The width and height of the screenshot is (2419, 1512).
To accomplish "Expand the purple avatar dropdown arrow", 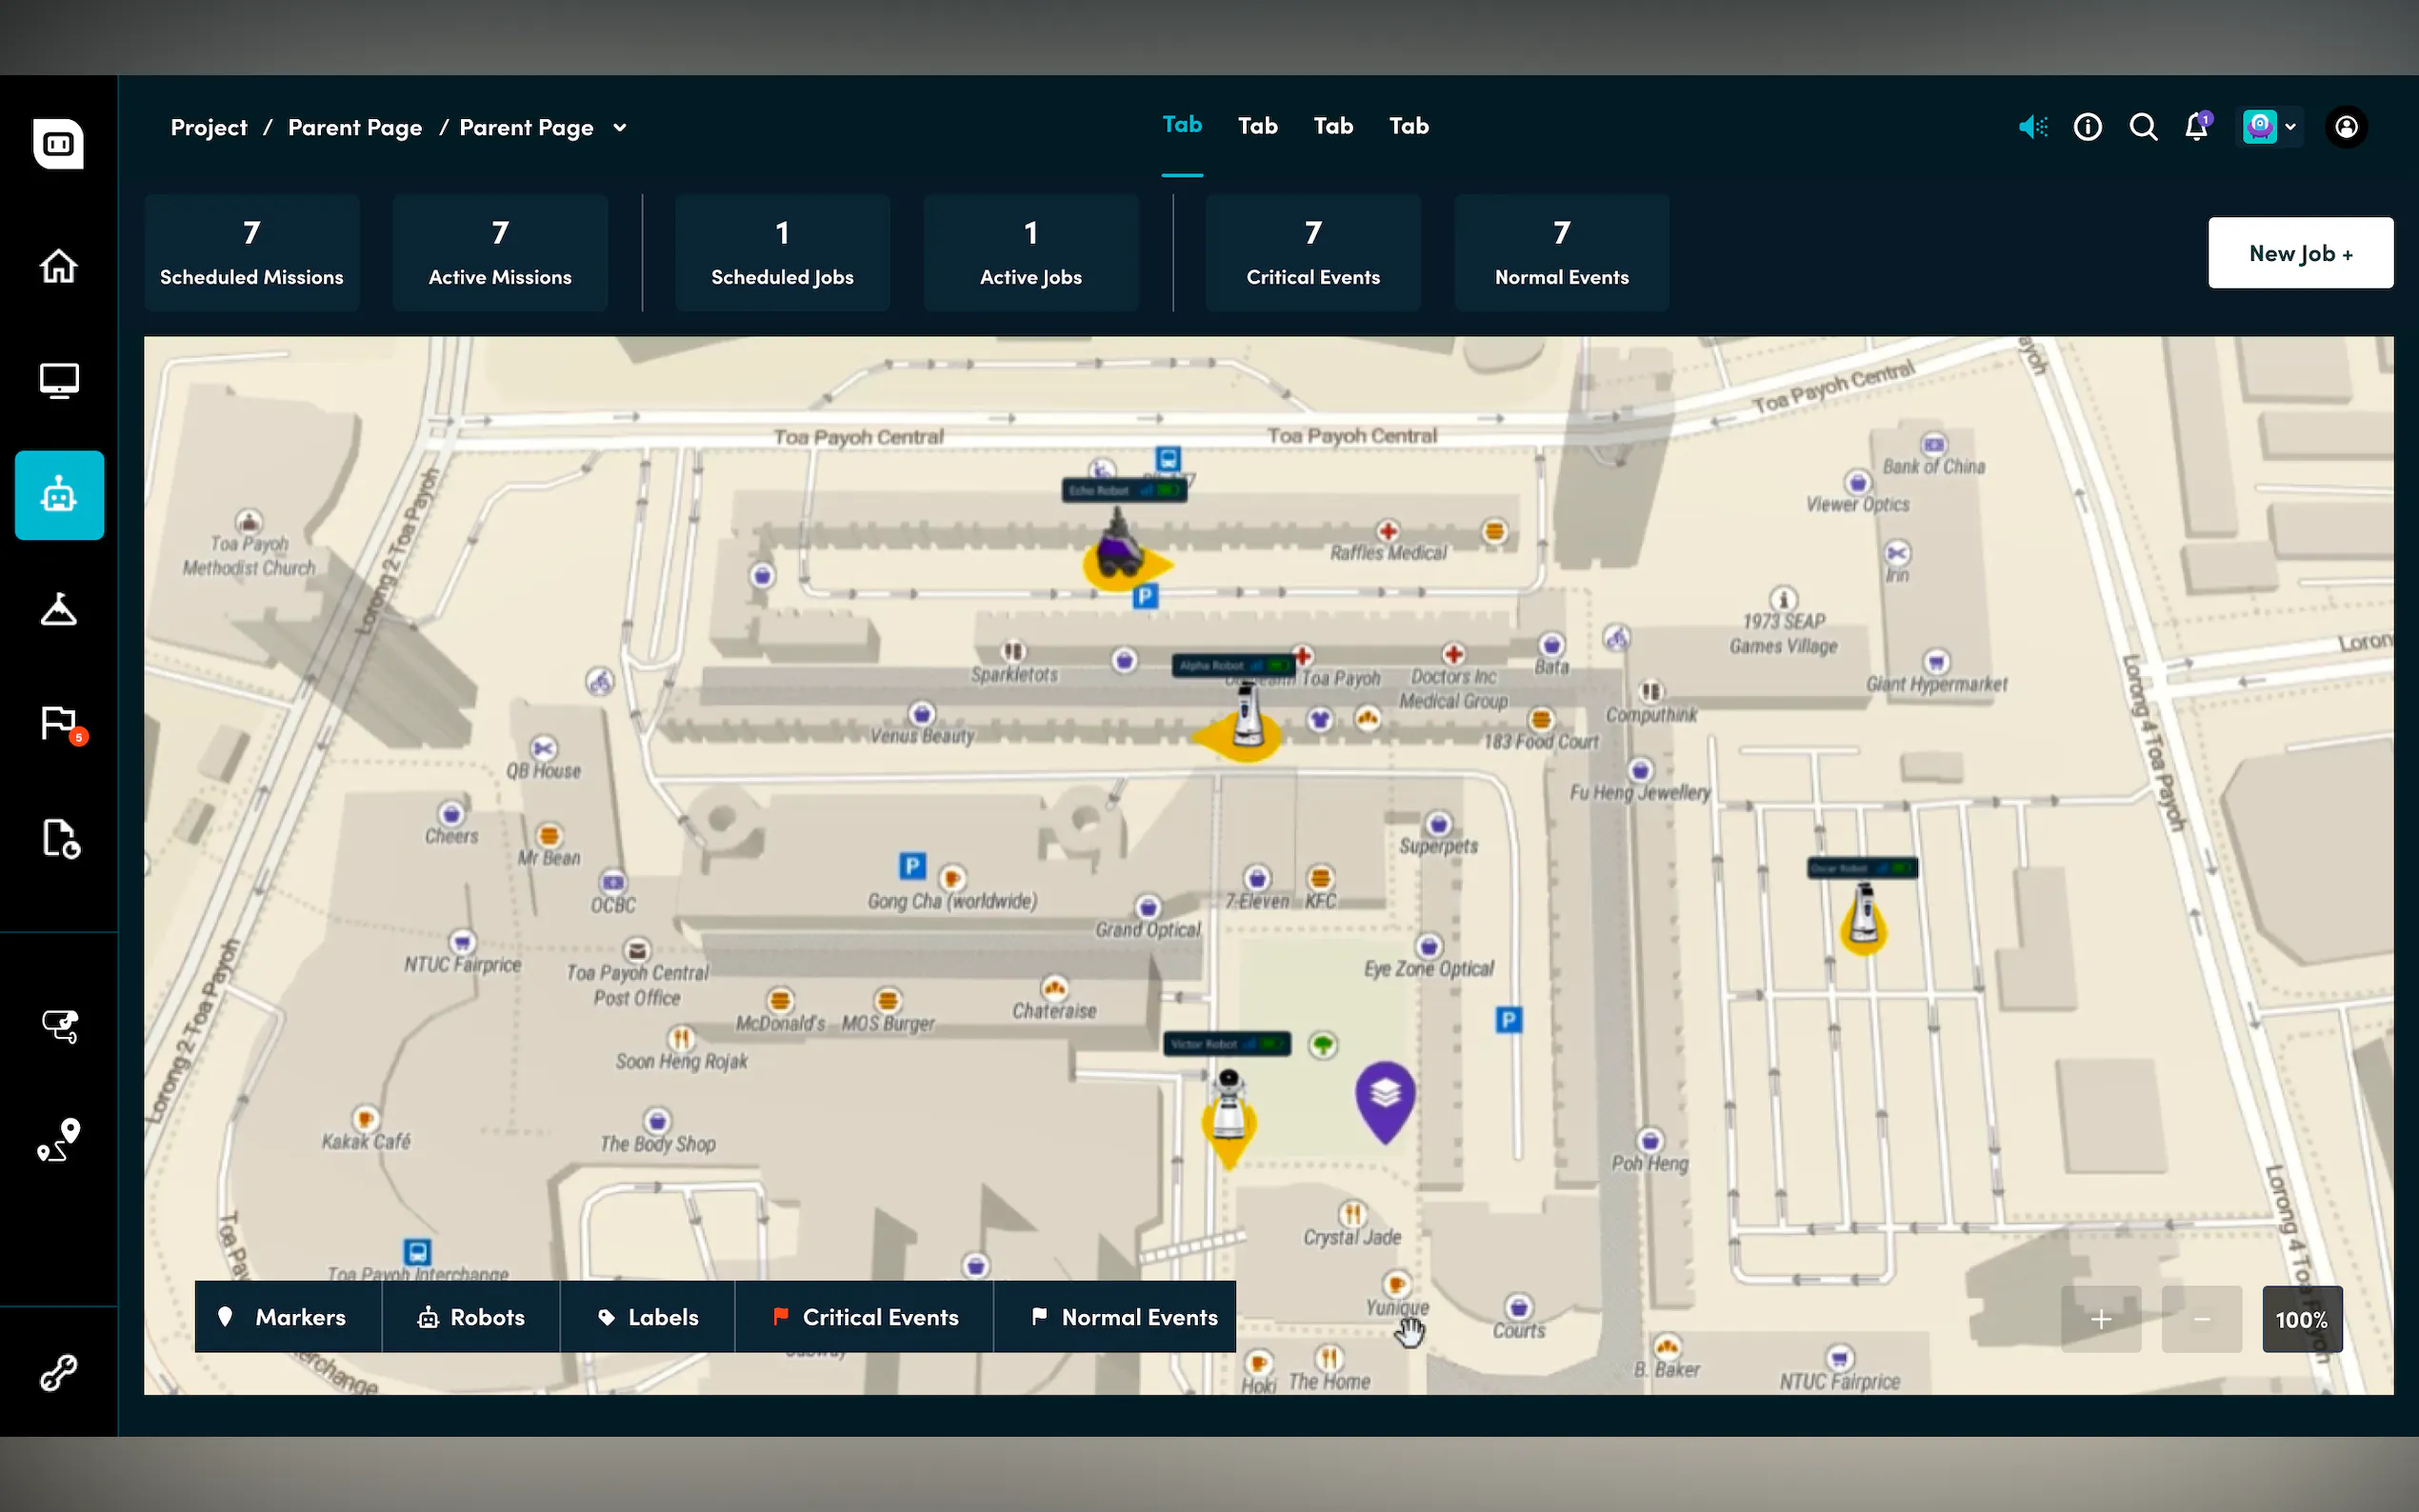I will point(2290,127).
